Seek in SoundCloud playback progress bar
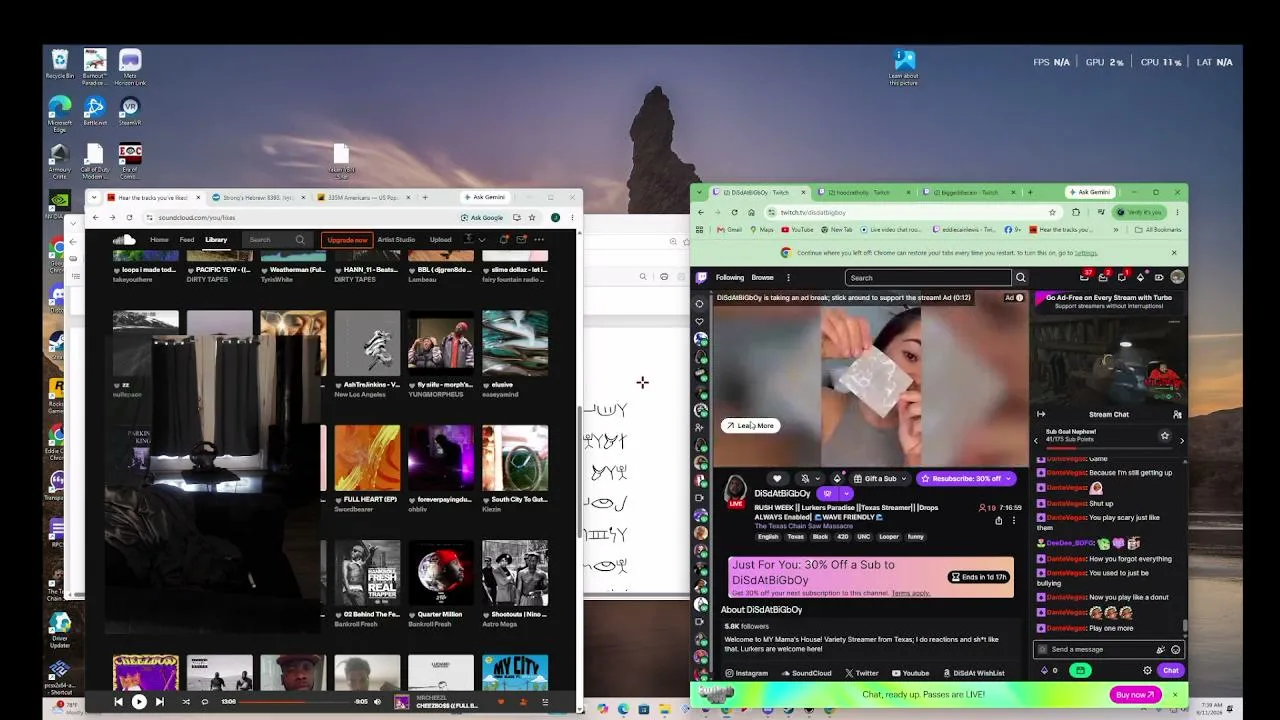 coord(296,702)
